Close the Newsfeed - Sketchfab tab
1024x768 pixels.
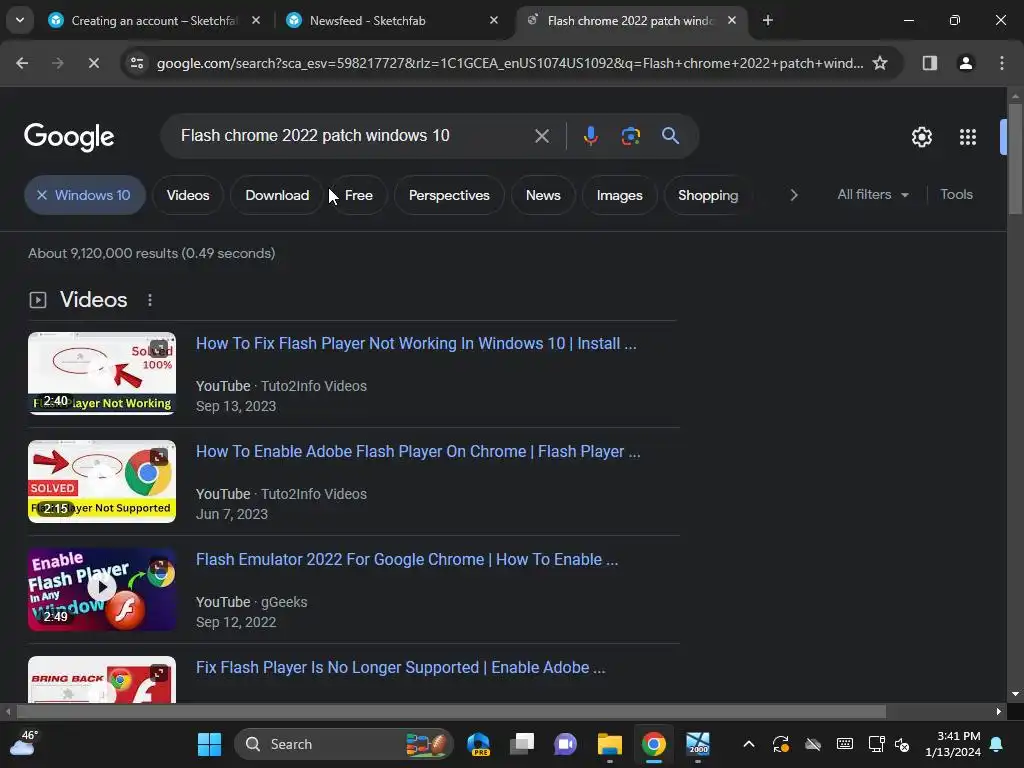pos(494,20)
